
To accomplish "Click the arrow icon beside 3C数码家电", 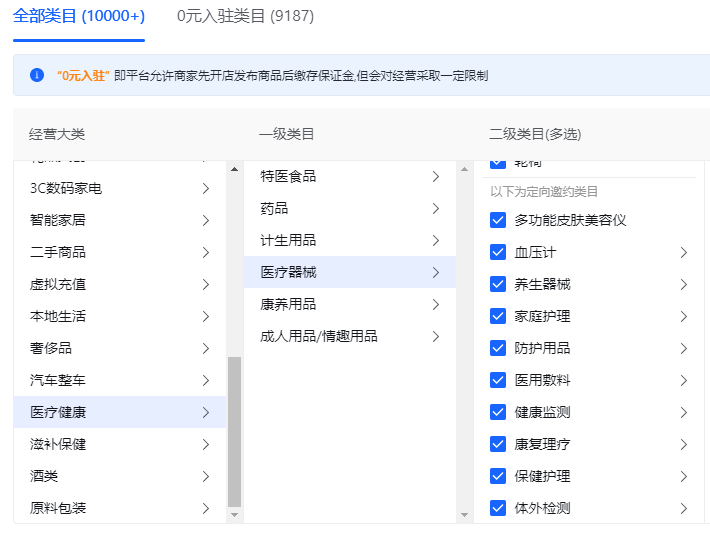I will pos(205,188).
